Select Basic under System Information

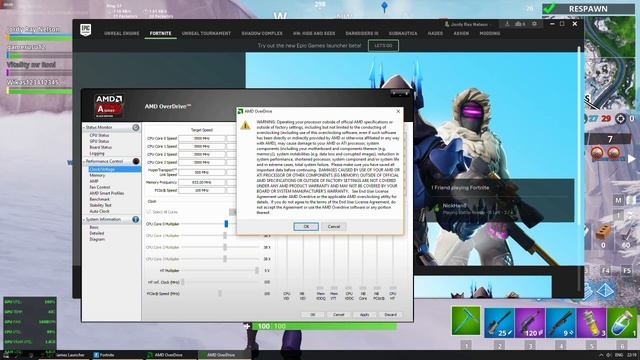point(94,227)
